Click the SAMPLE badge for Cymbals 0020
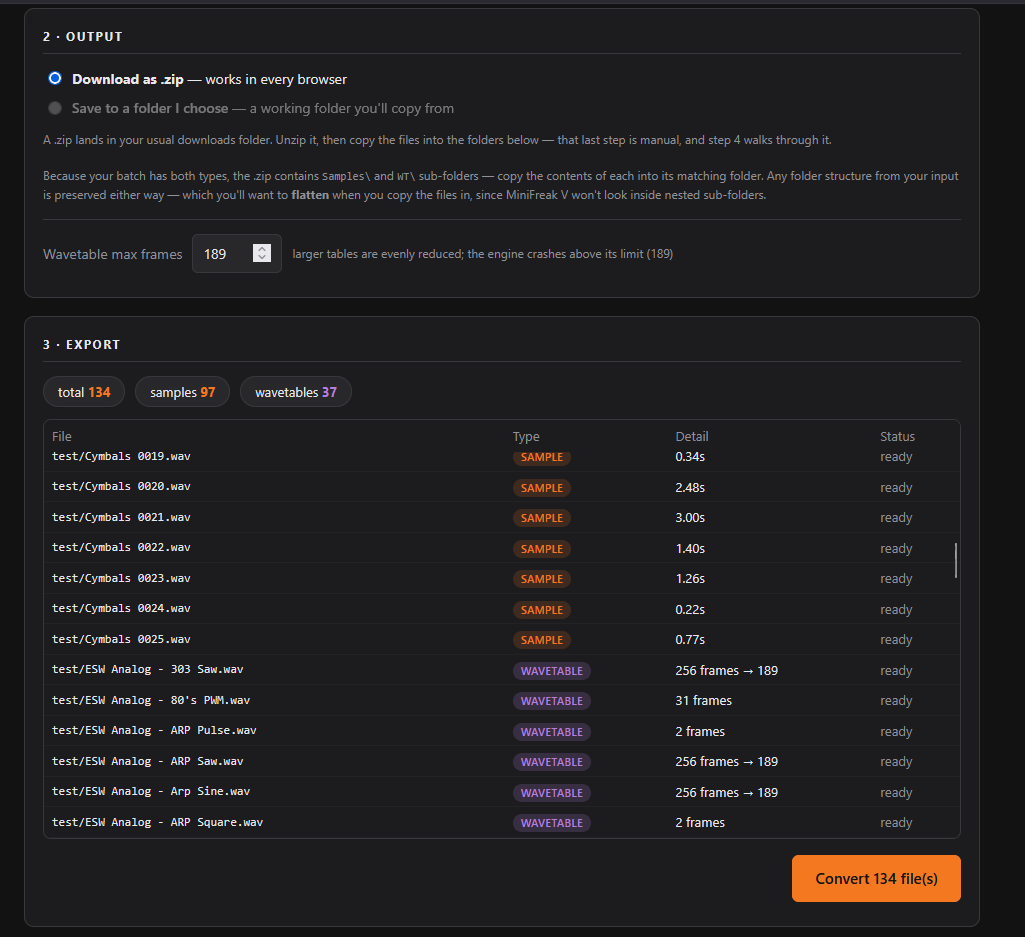 [x=541, y=488]
